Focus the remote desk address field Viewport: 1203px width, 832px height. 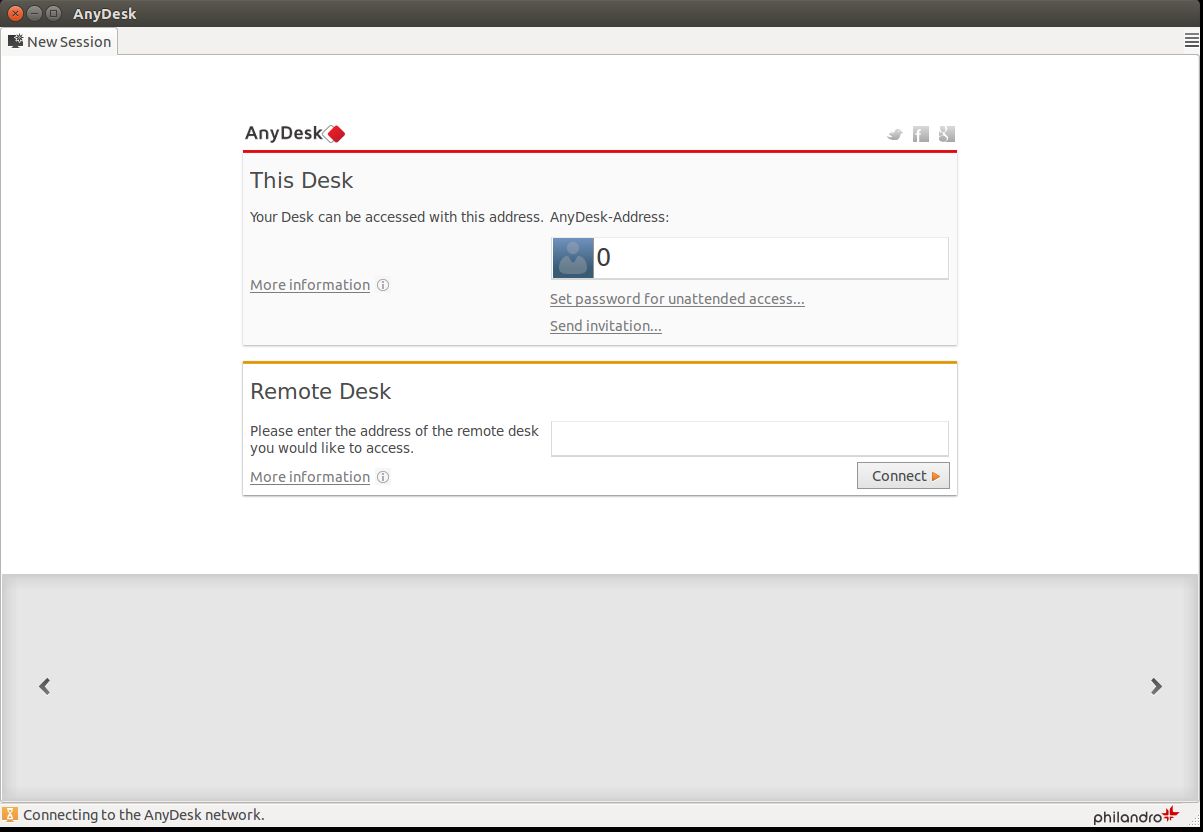[750, 438]
